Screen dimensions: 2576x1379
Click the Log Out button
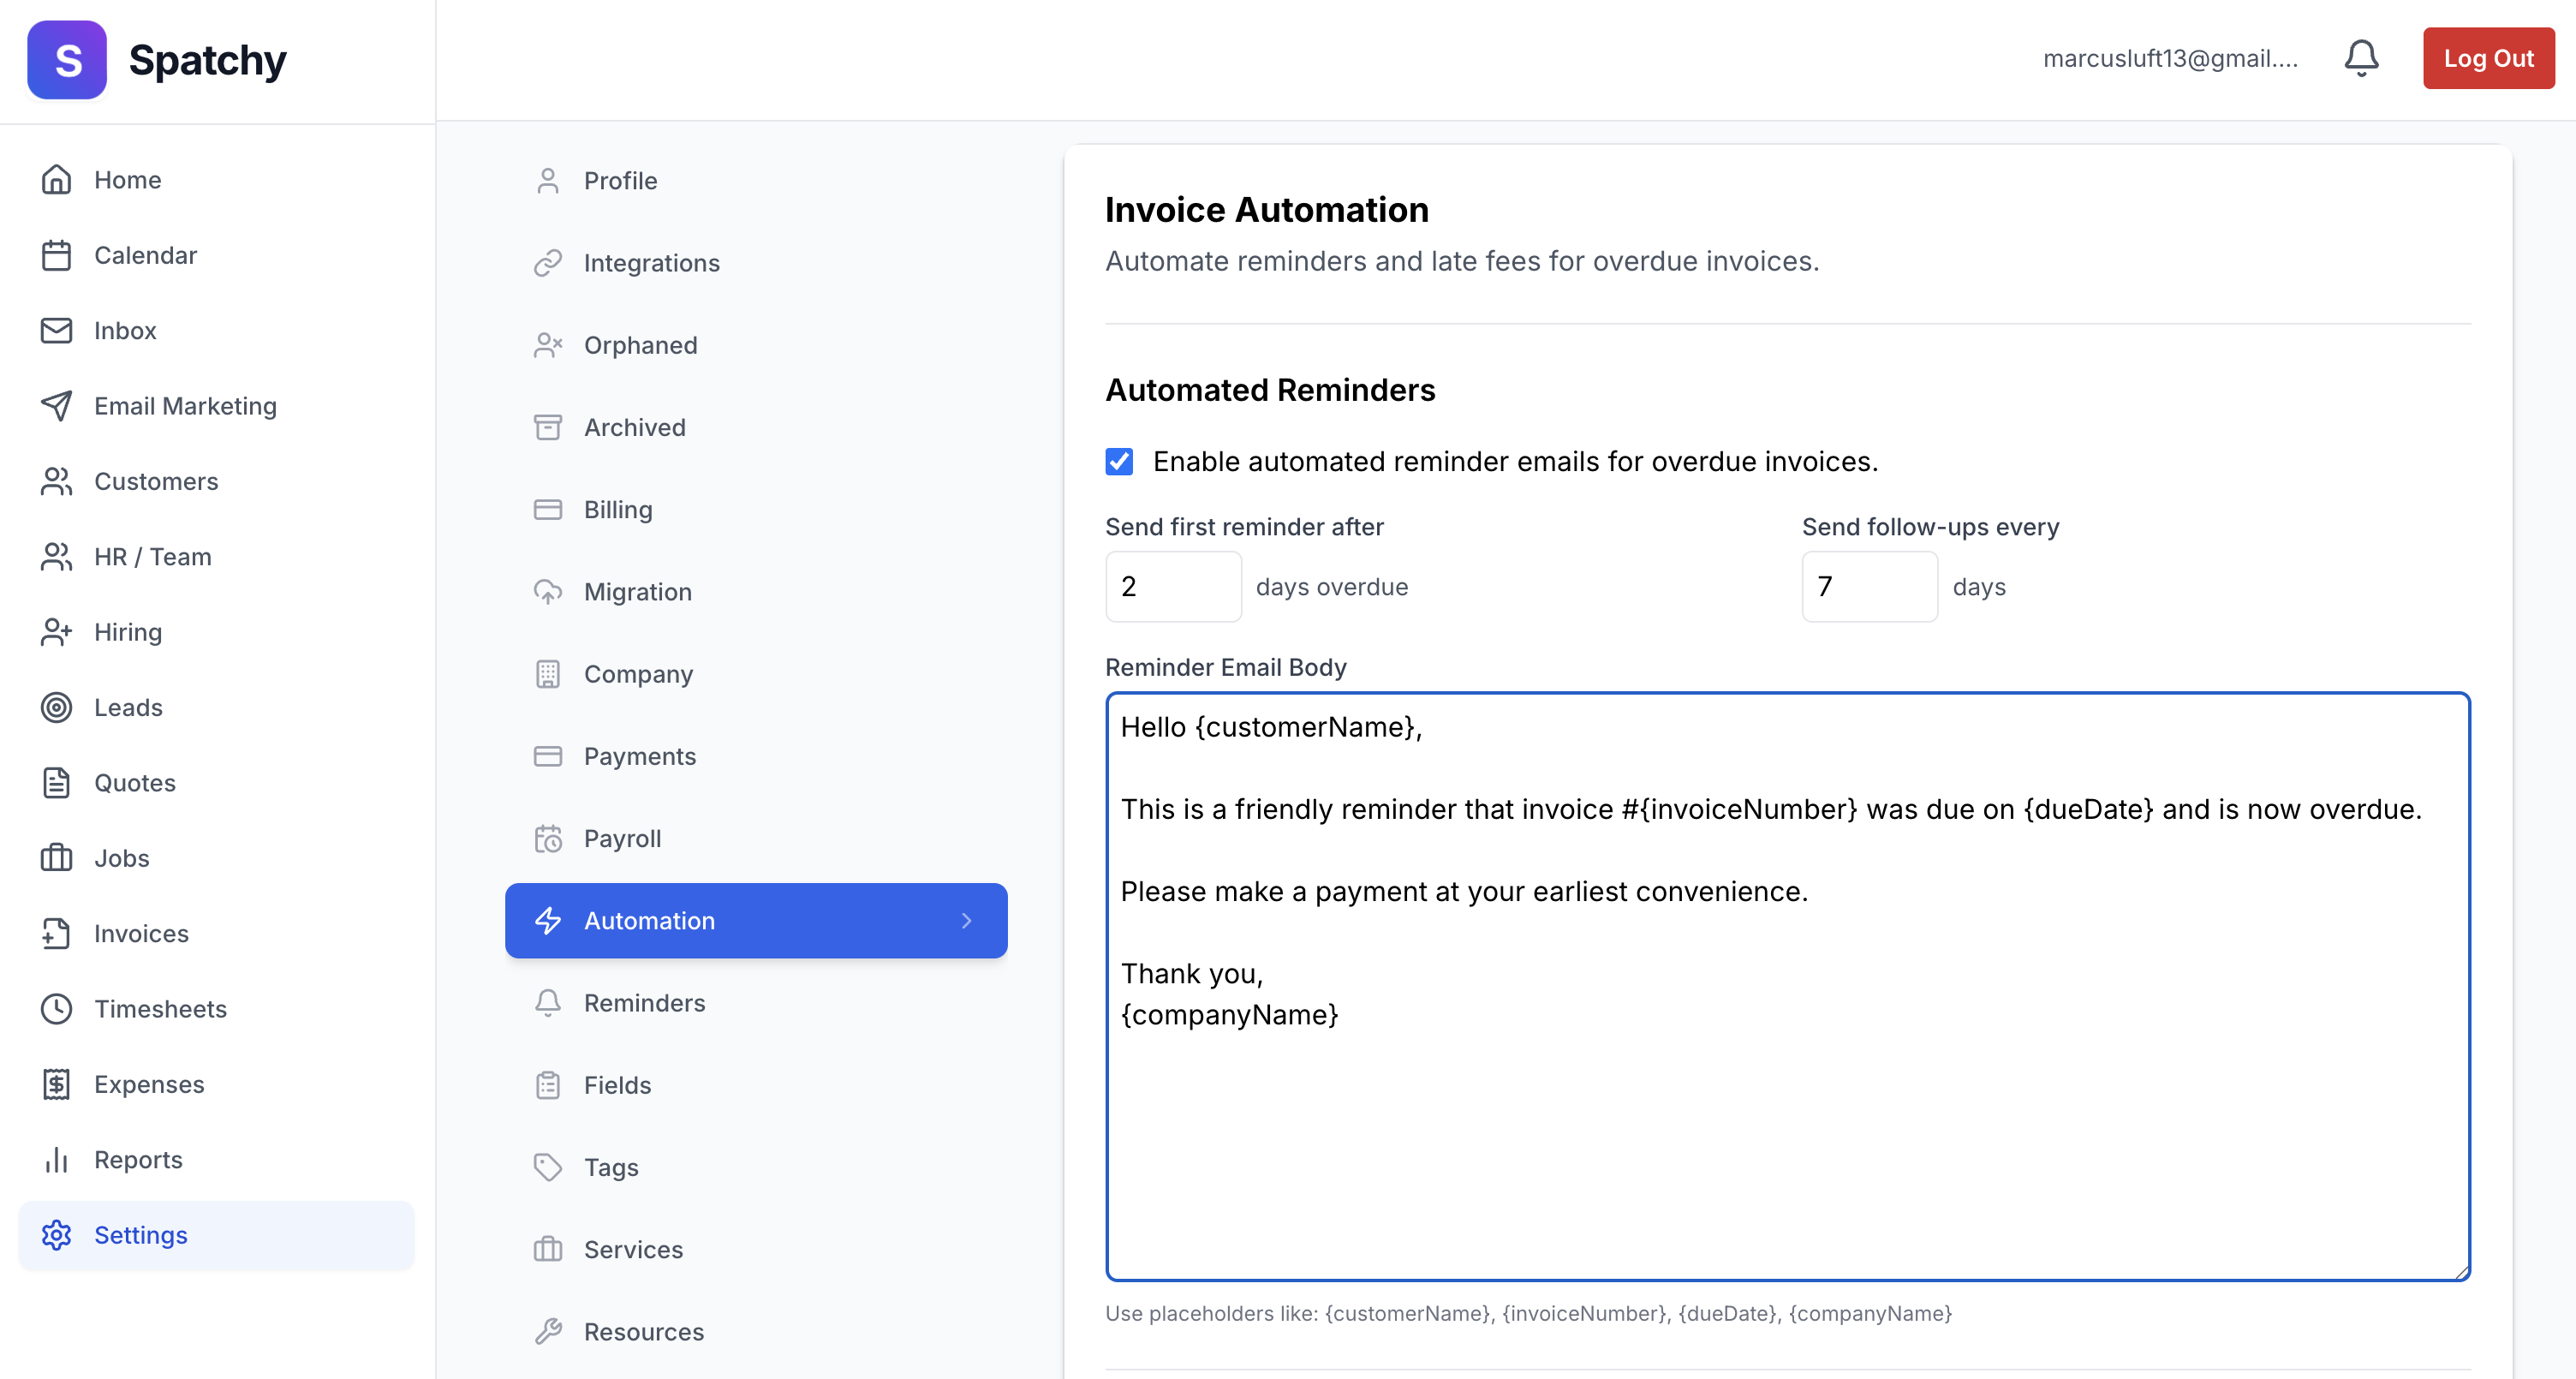2488,58
